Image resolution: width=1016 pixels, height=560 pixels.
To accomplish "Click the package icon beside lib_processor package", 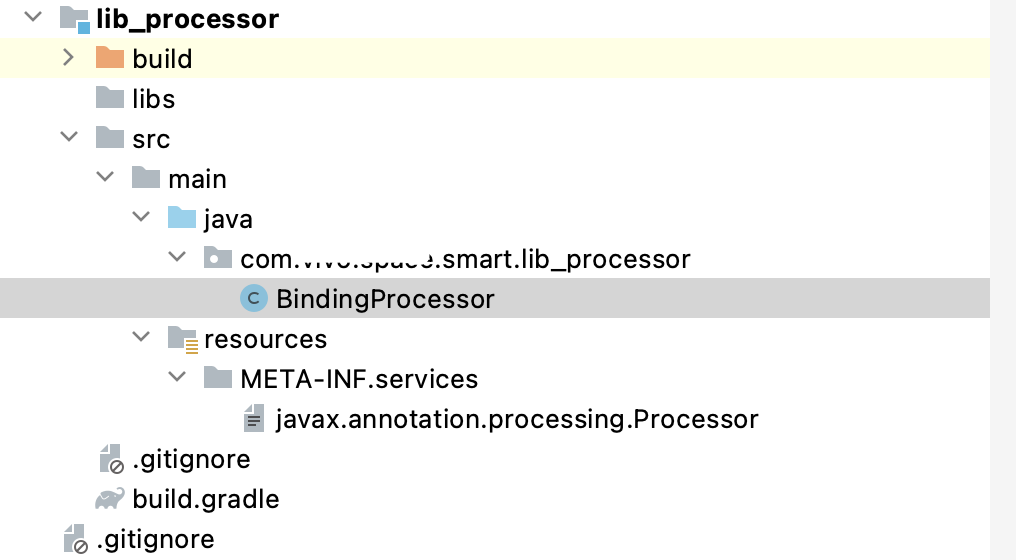I will tap(218, 258).
